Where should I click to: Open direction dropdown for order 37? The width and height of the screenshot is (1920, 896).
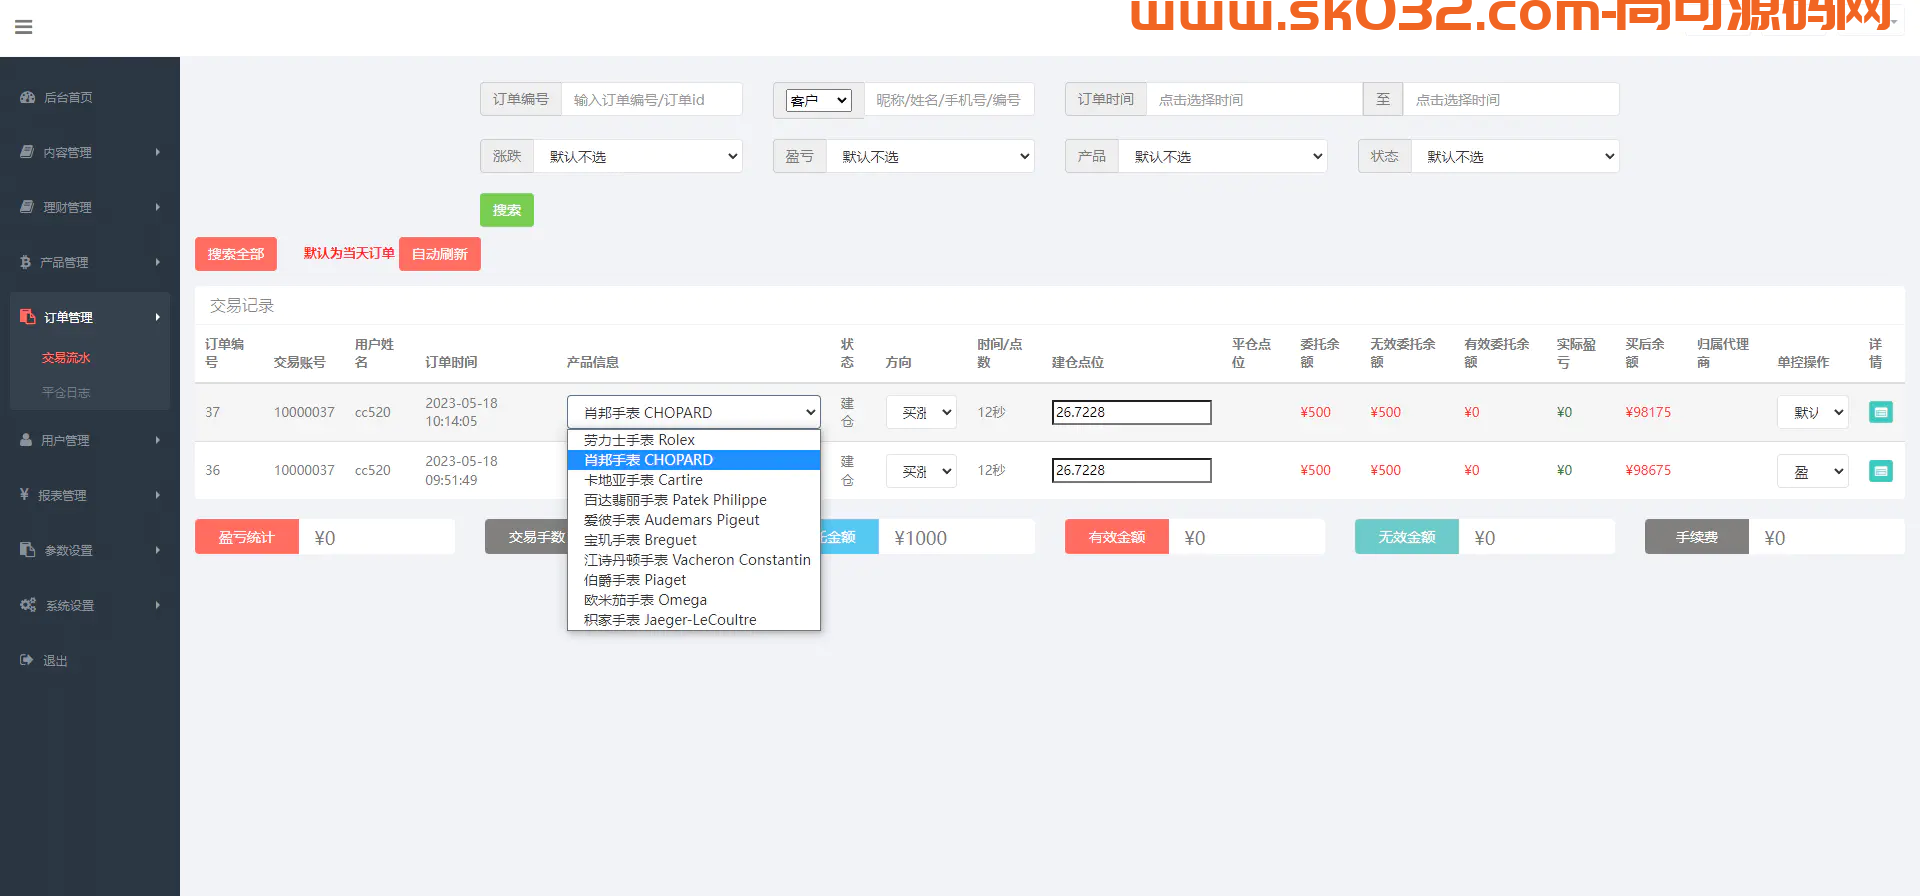(x=921, y=412)
